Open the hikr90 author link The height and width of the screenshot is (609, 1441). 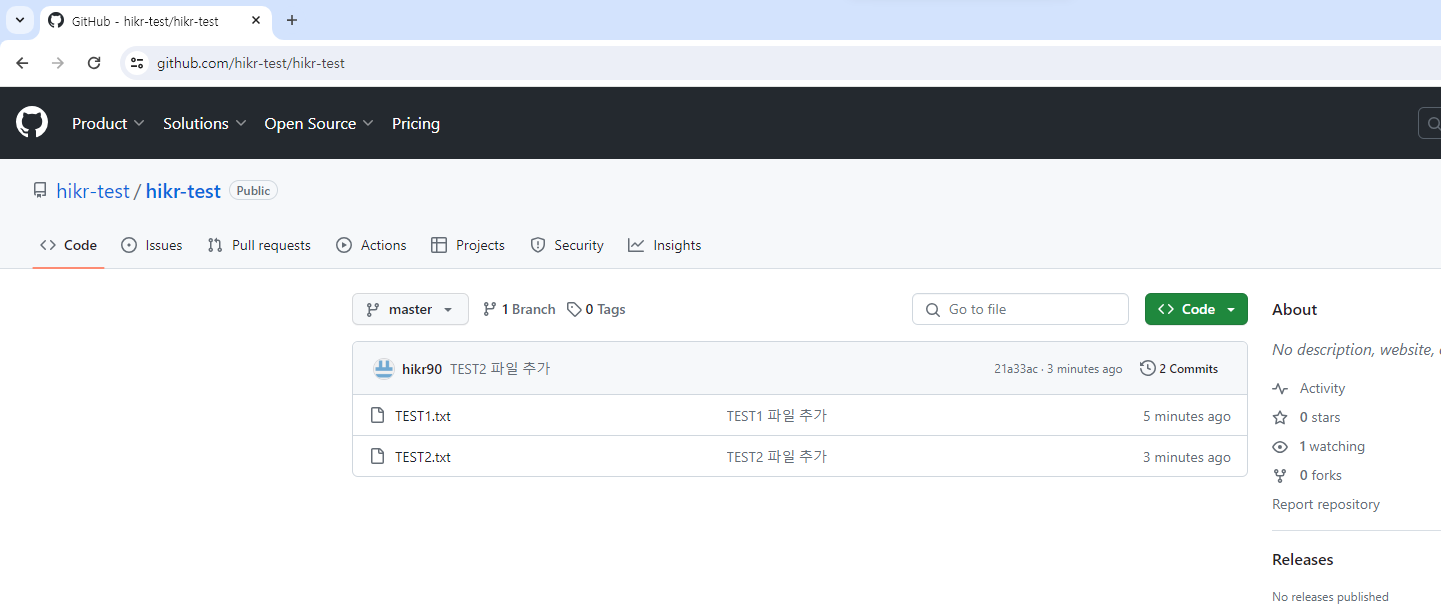click(x=422, y=369)
